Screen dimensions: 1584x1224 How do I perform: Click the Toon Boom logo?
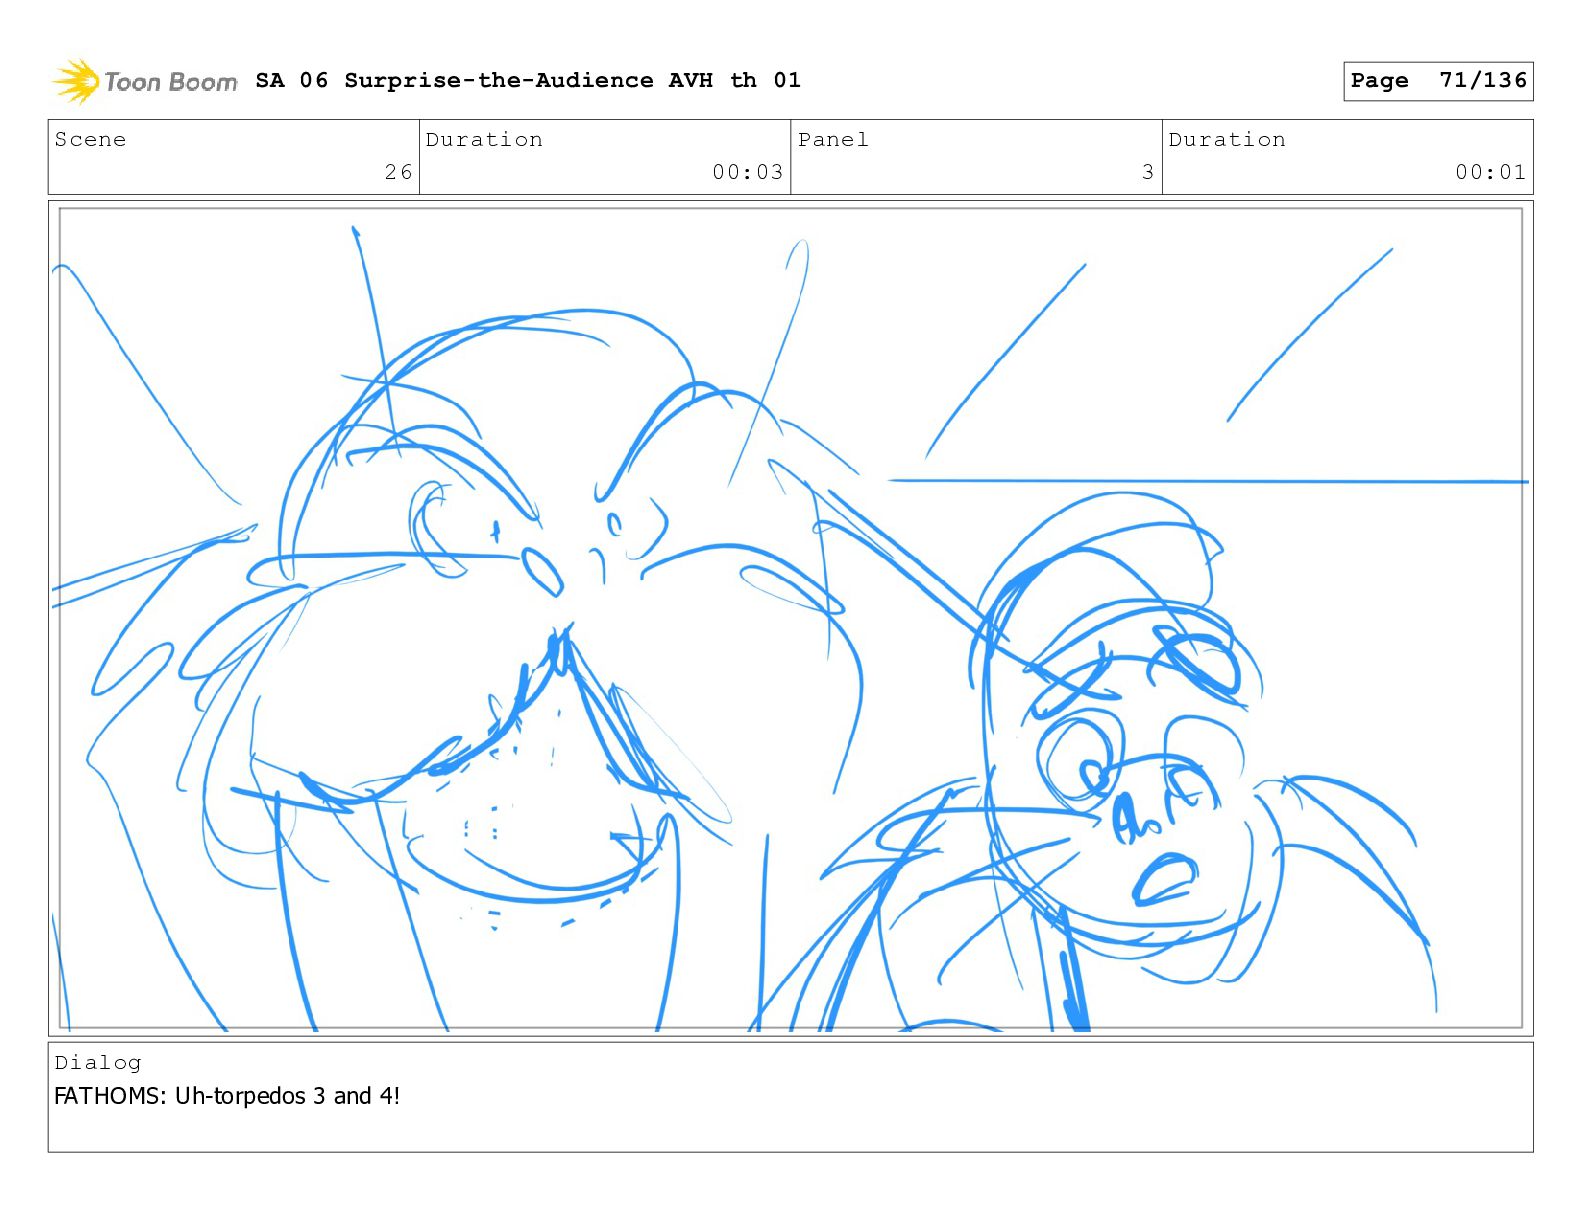(x=145, y=81)
